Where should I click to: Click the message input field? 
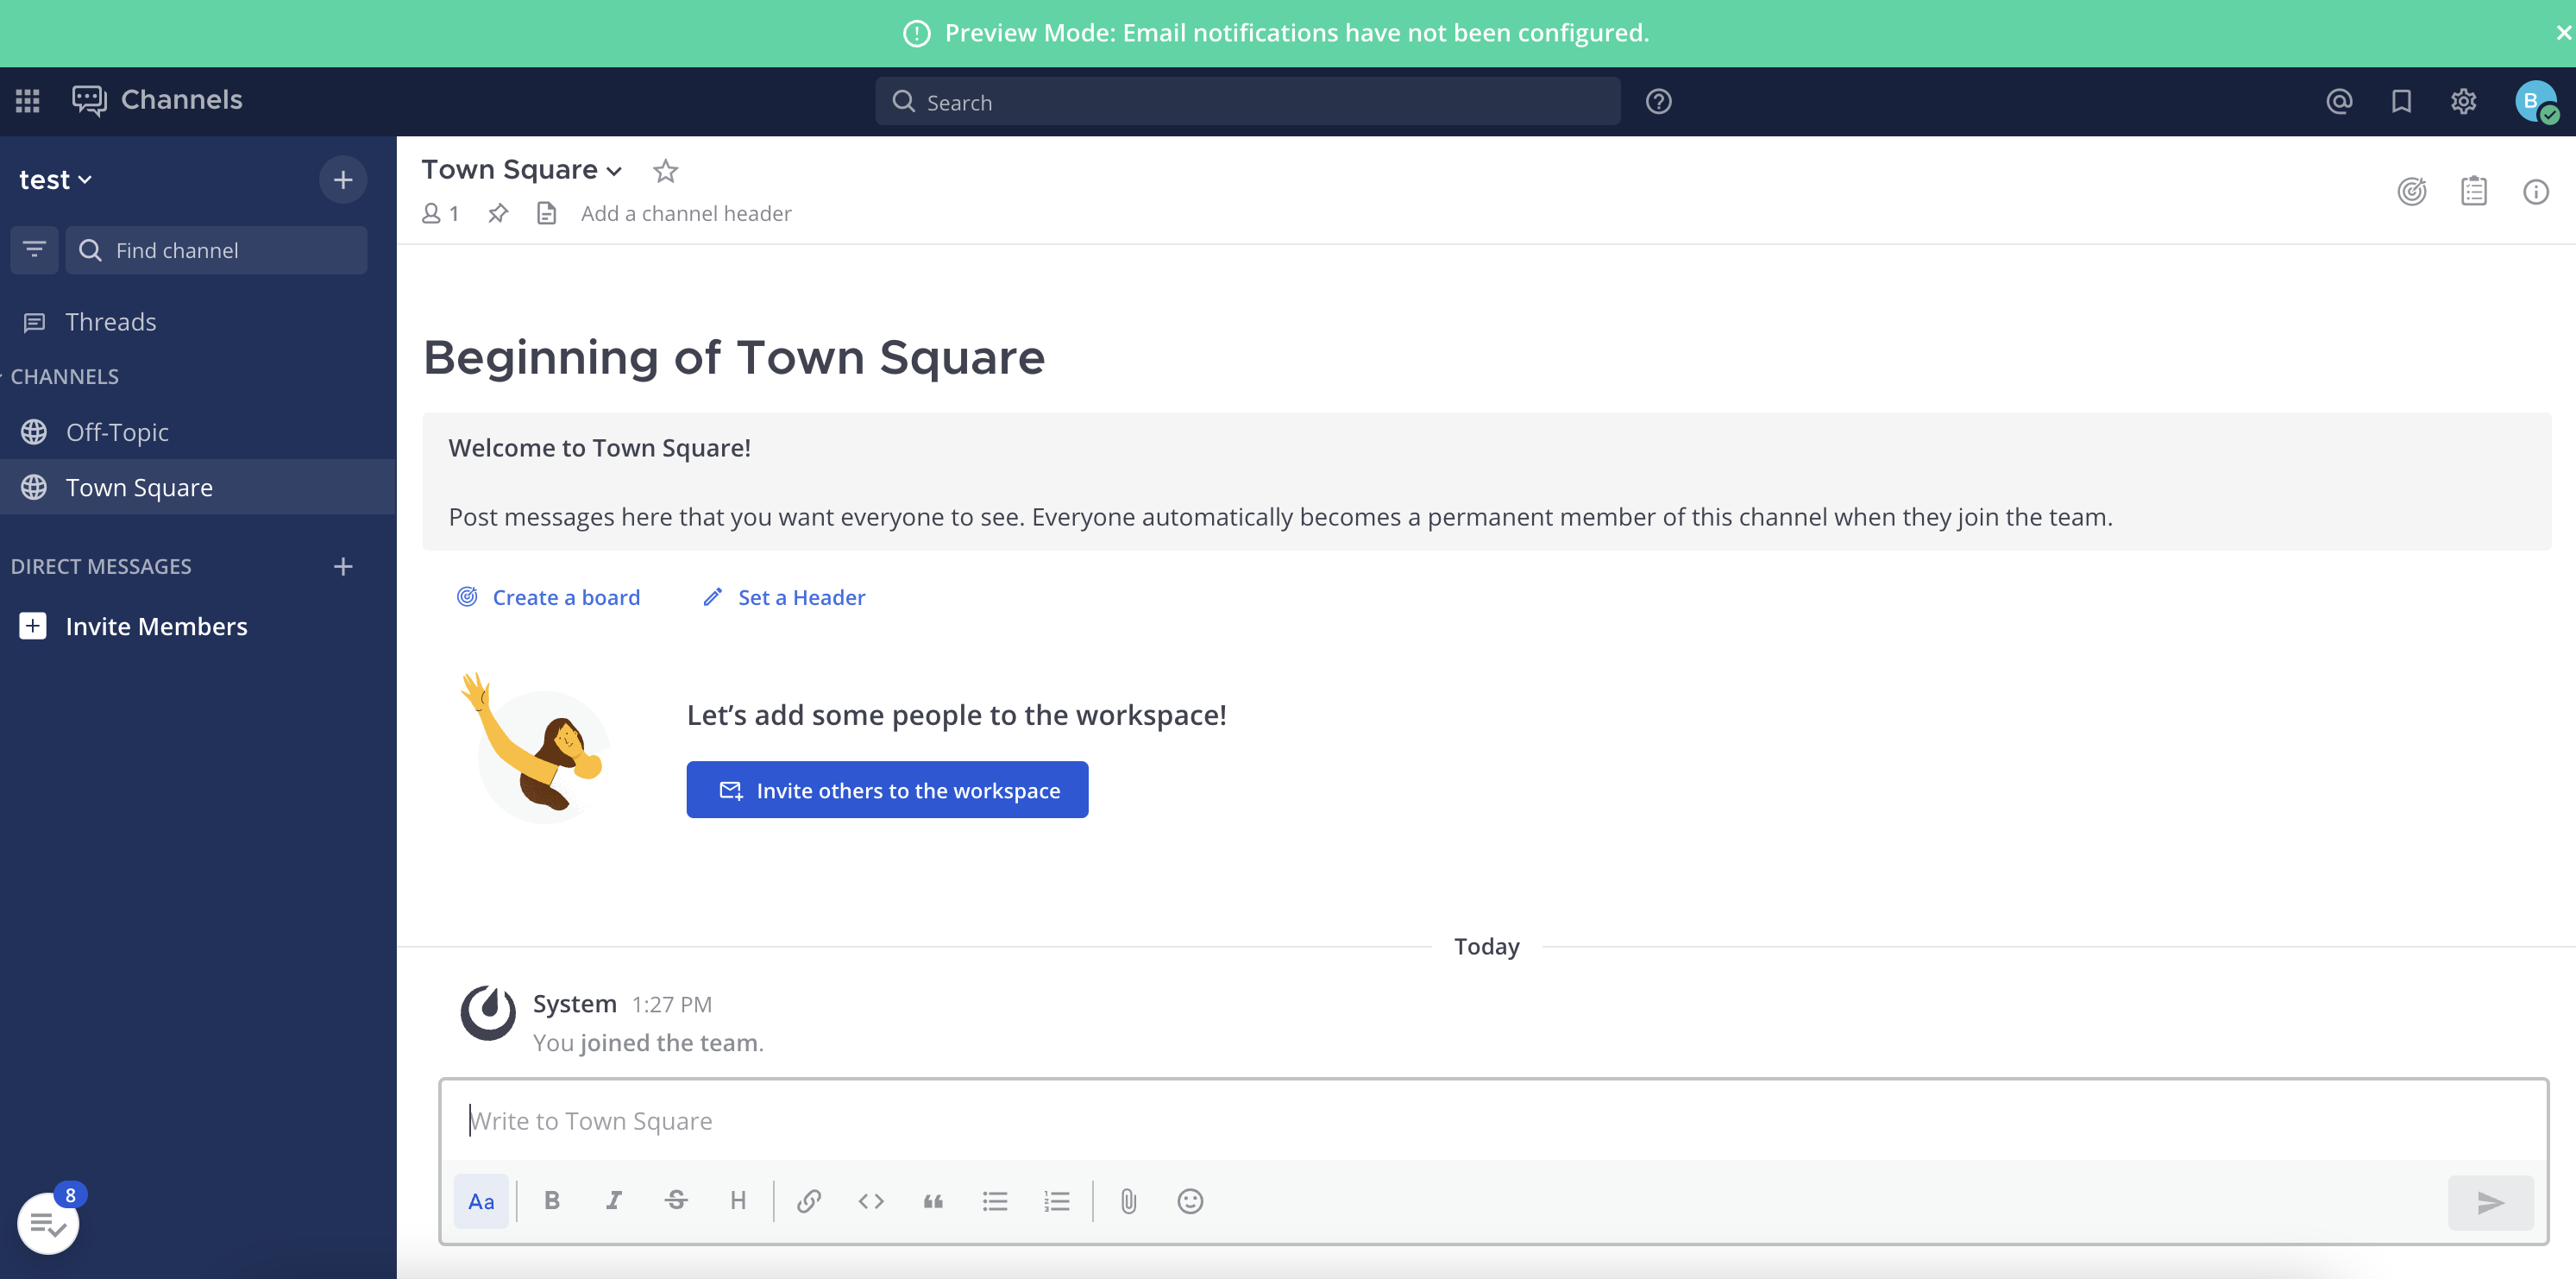pyautogui.click(x=1486, y=1119)
